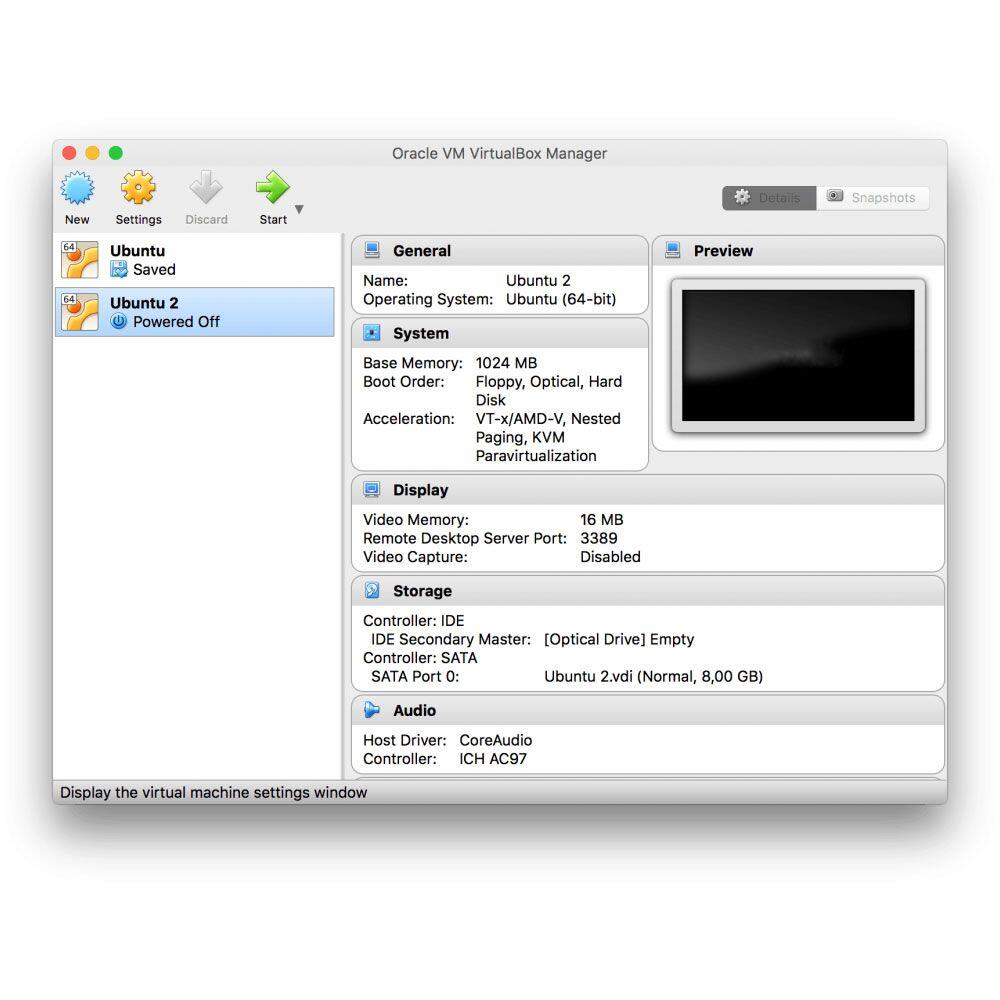The height and width of the screenshot is (1000, 1000).
Task: Click the "Controller: SATA" storage row
Action: point(420,658)
